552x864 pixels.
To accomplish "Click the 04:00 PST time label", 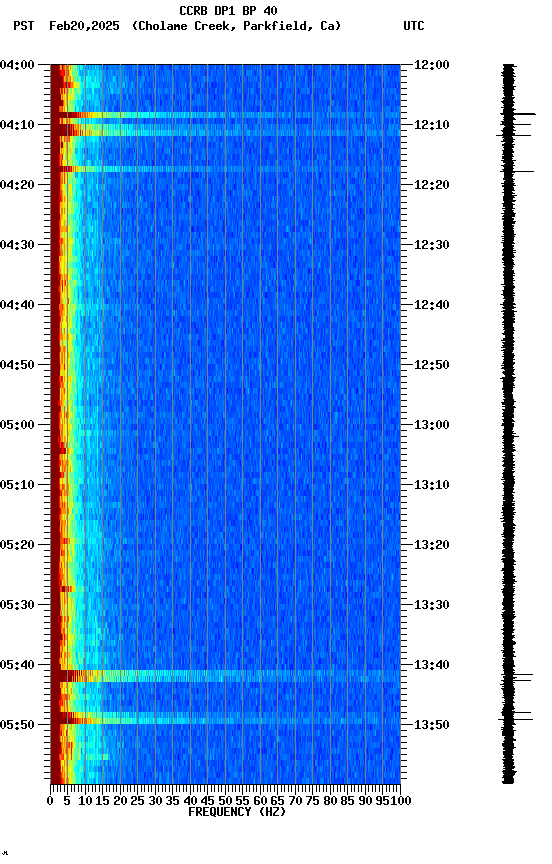I will coord(17,65).
